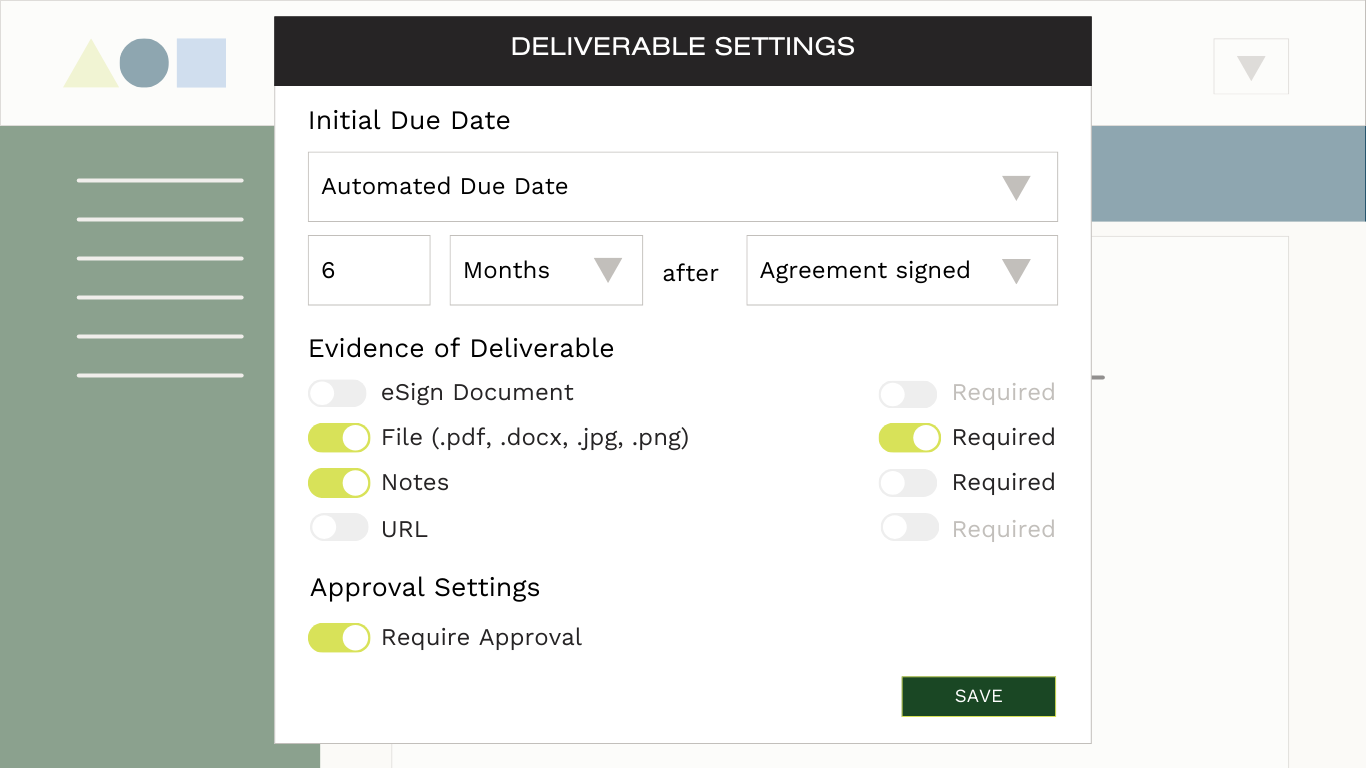Open the top-right dropdown arrow button

pyautogui.click(x=1250, y=67)
